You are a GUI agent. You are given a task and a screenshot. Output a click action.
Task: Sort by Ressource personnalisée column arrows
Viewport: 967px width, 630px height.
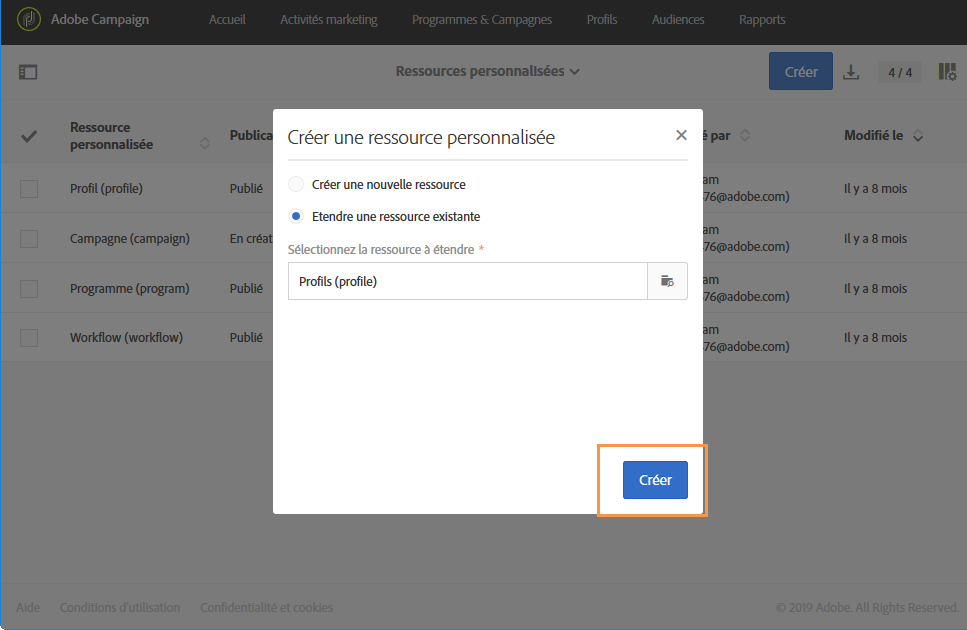[x=205, y=144]
